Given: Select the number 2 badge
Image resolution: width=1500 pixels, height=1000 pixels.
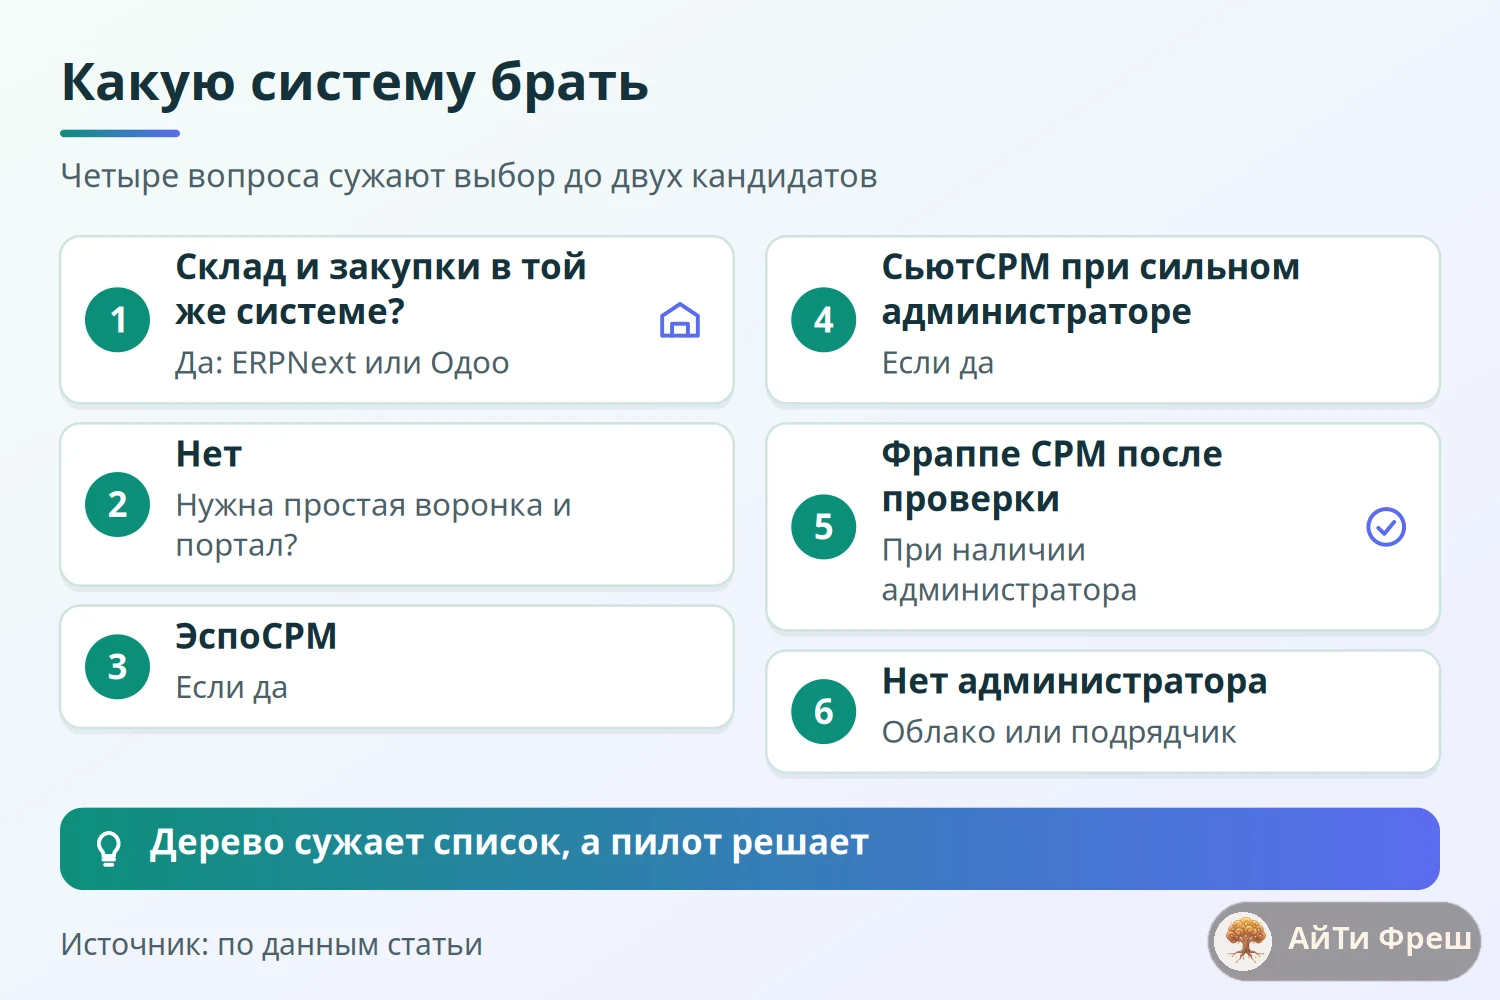Looking at the screenshot, I should [x=118, y=505].
